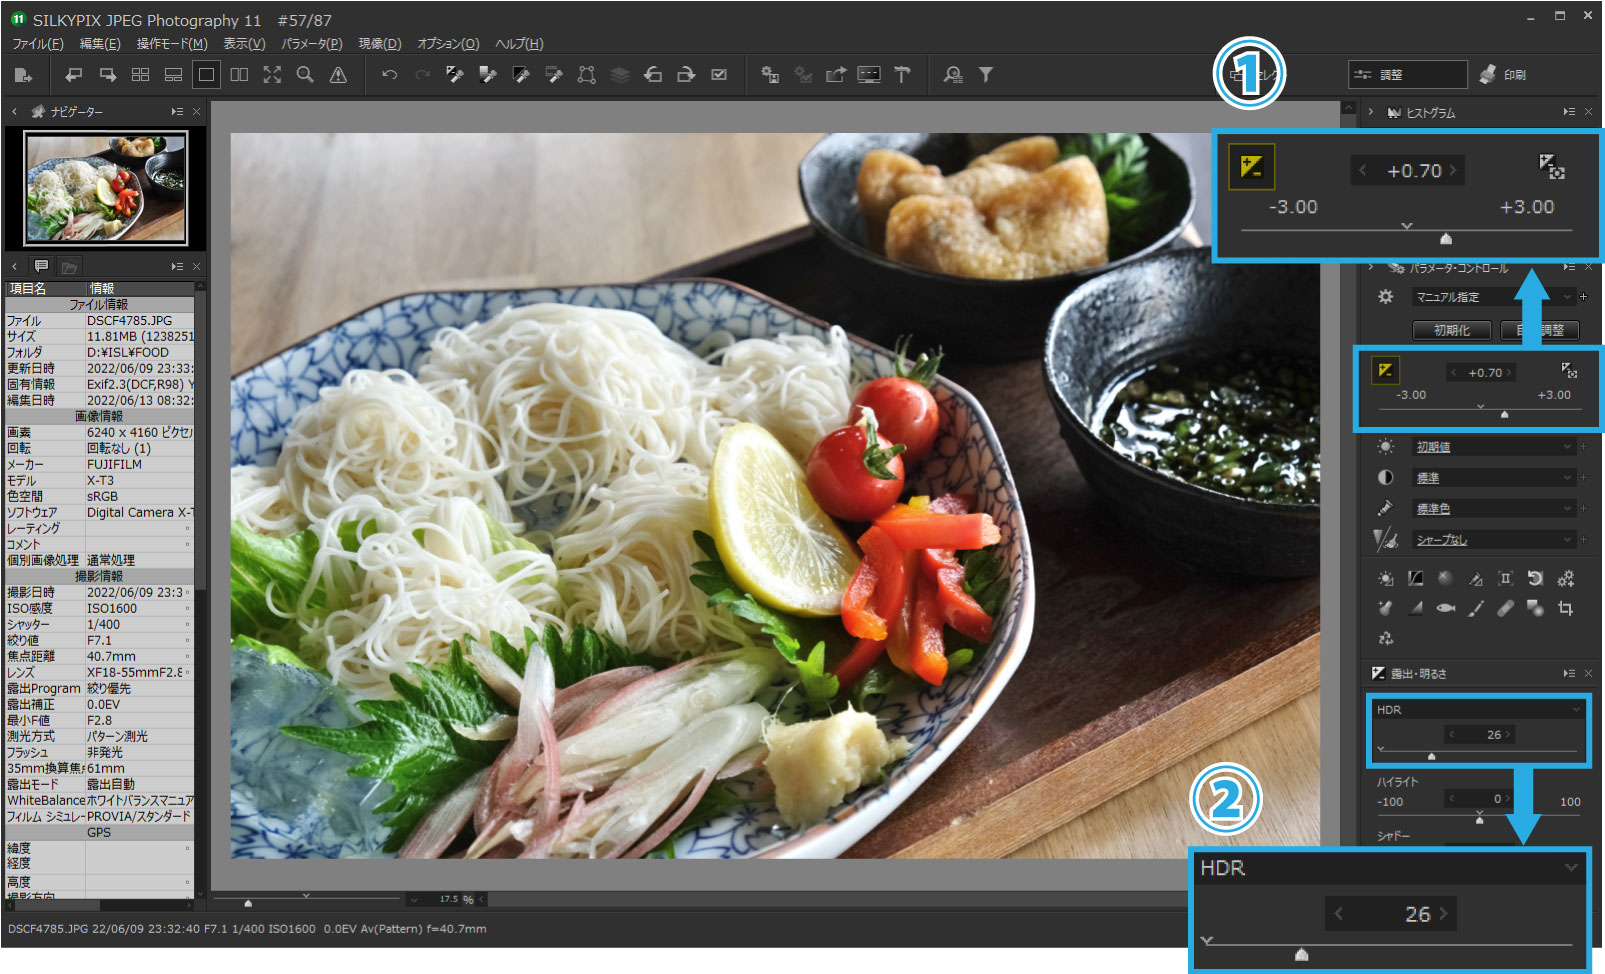1605x974 pixels.
Task: Expand the ヒストグラム panel
Action: coord(1370,112)
